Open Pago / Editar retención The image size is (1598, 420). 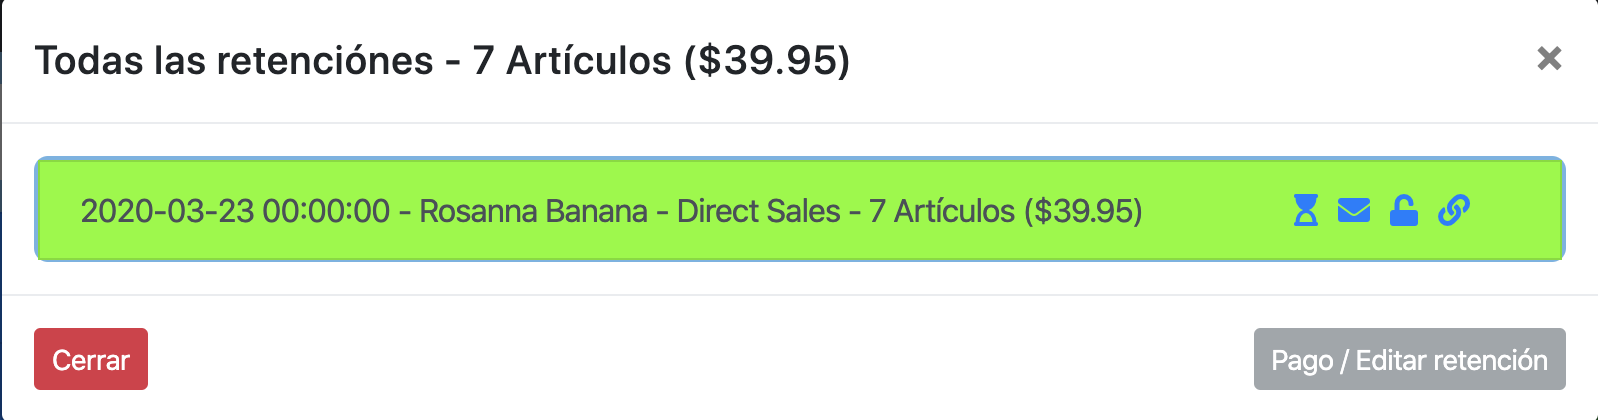pos(1409,359)
